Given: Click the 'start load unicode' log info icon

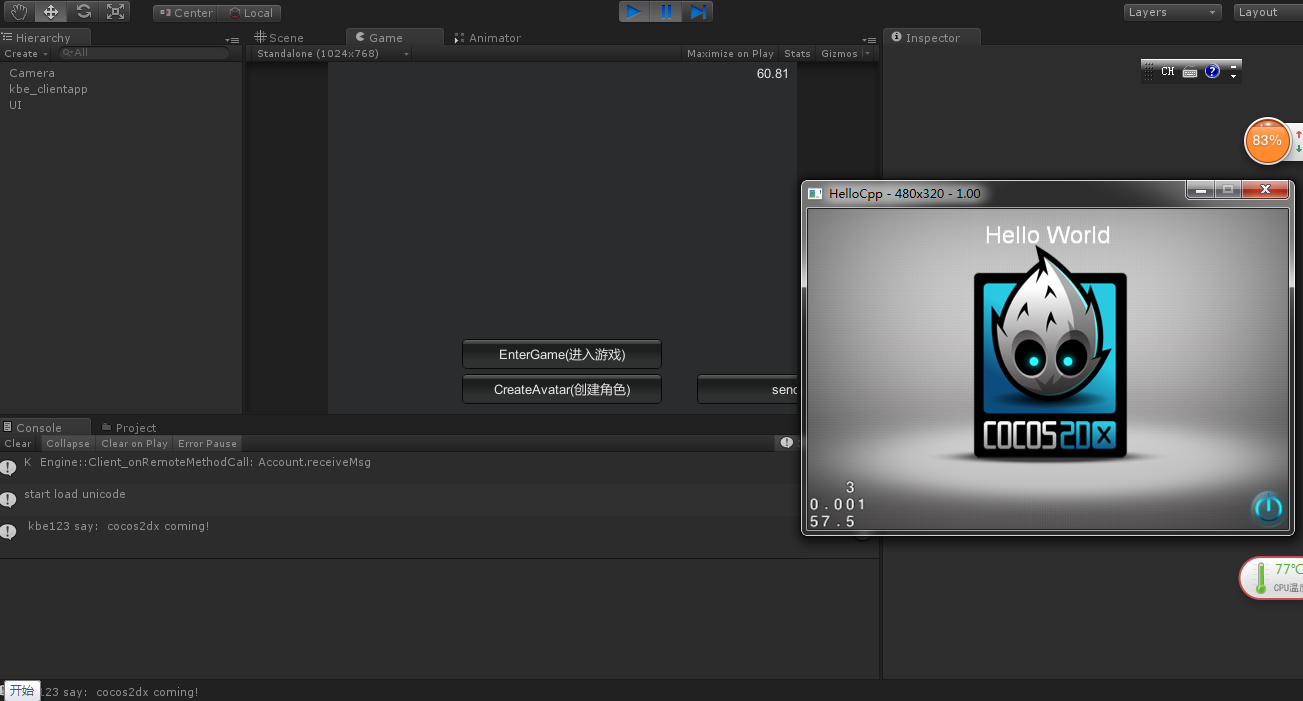Looking at the screenshot, I should 8,499.
